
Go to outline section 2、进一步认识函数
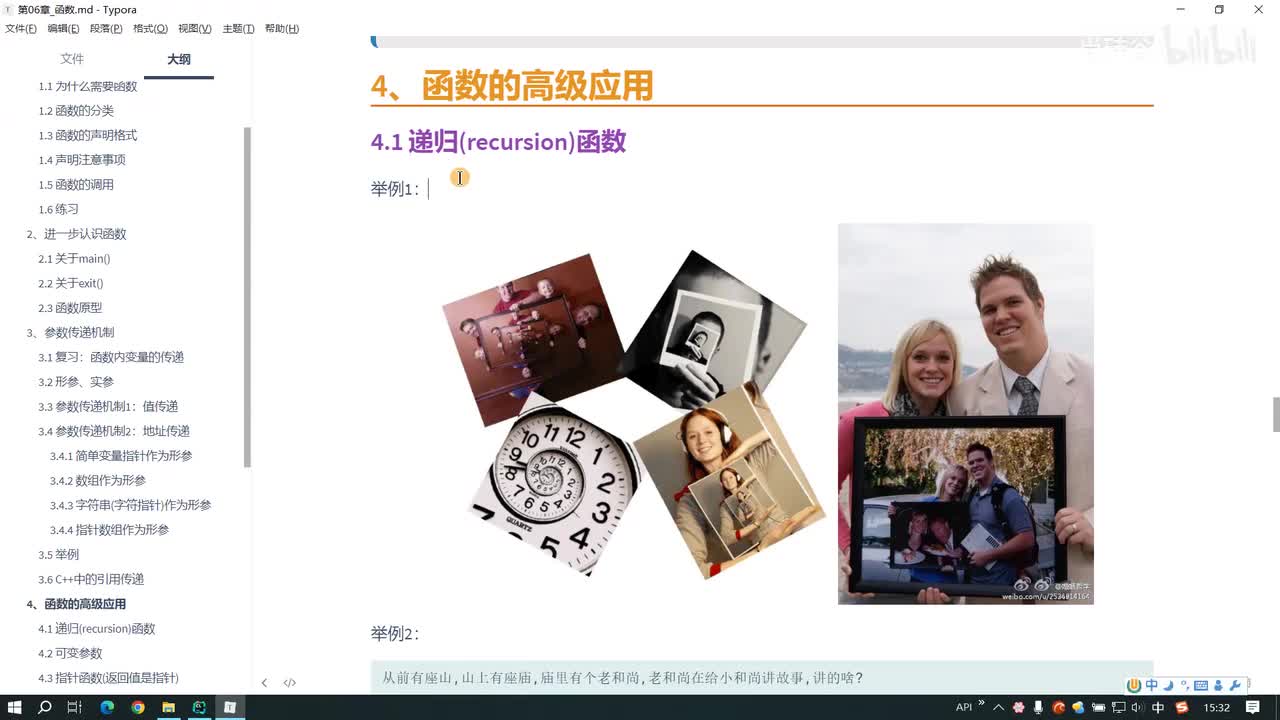pyautogui.click(x=77, y=234)
